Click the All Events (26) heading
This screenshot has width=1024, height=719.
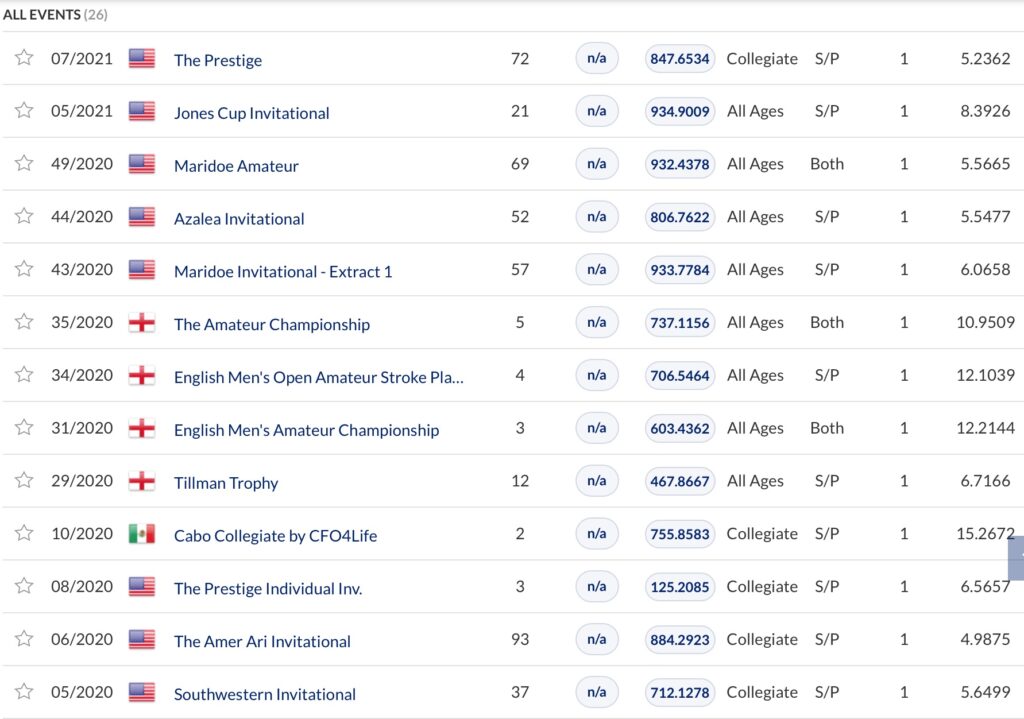pos(55,15)
